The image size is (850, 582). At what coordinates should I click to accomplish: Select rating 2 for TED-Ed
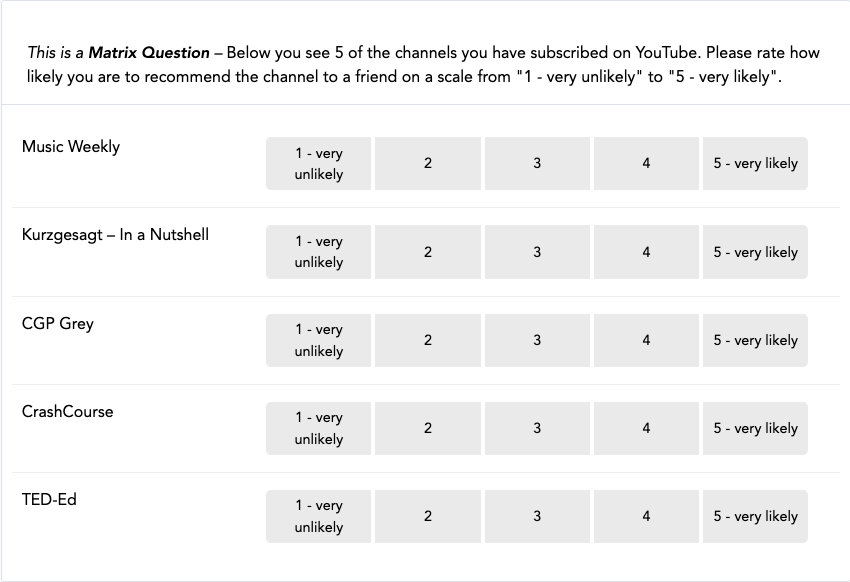tap(428, 516)
